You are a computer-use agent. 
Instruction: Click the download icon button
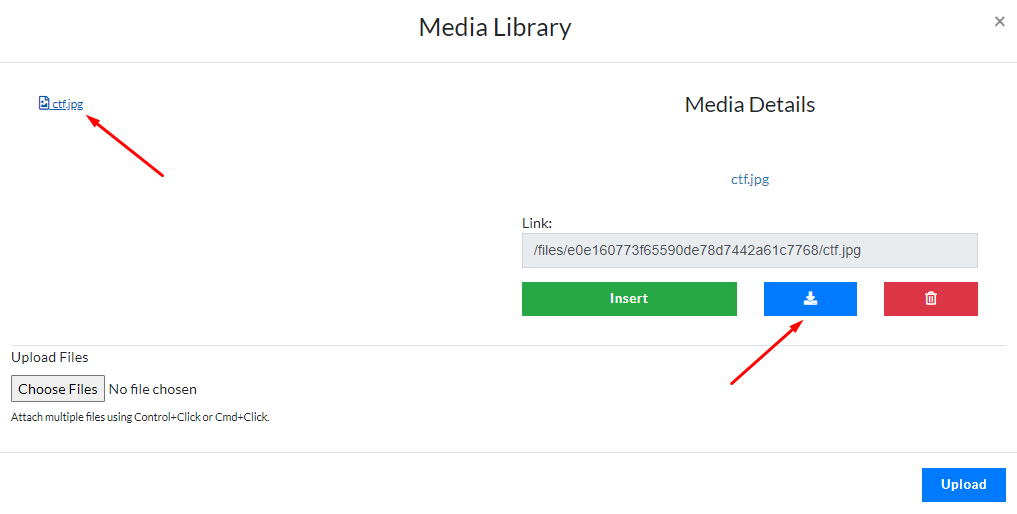810,299
